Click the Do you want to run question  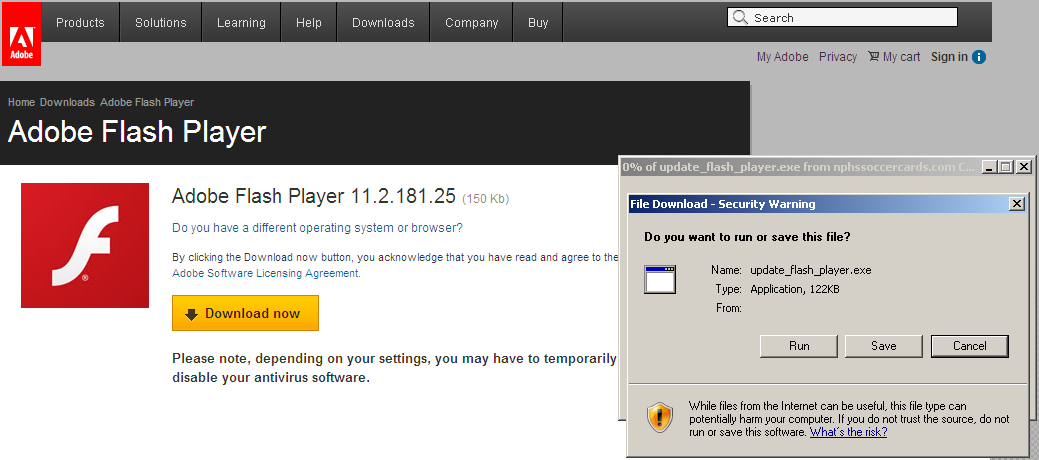[x=747, y=237]
